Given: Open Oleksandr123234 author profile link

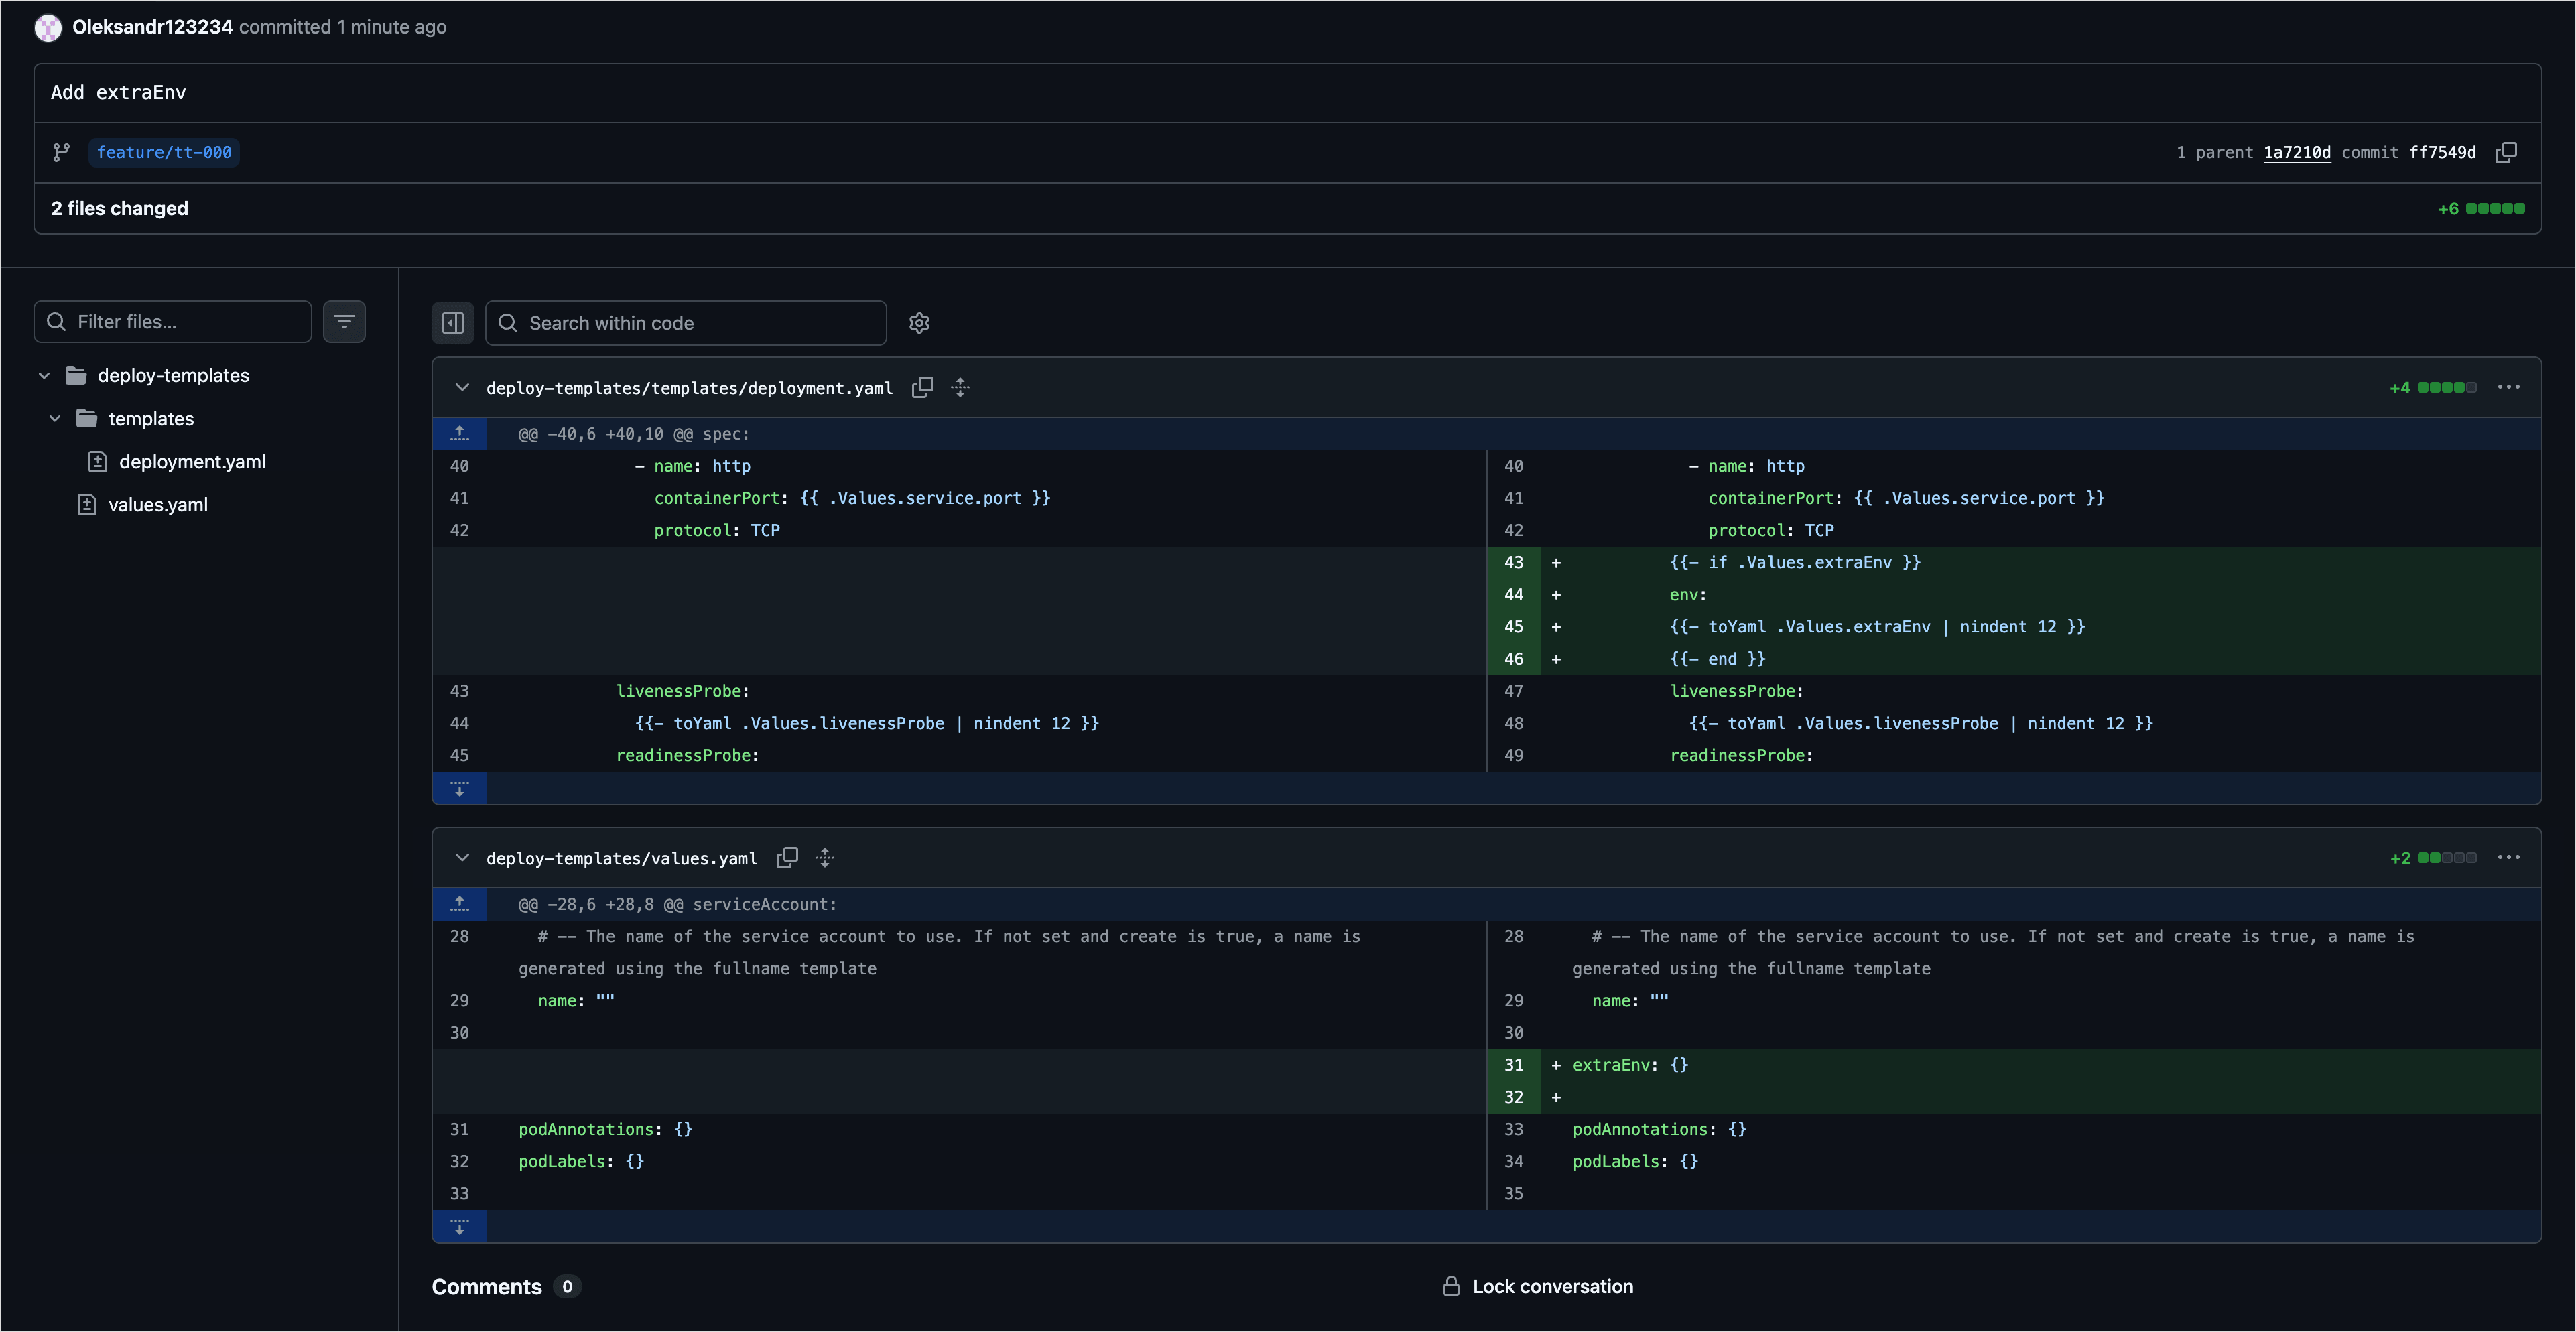Looking at the screenshot, I should point(152,27).
